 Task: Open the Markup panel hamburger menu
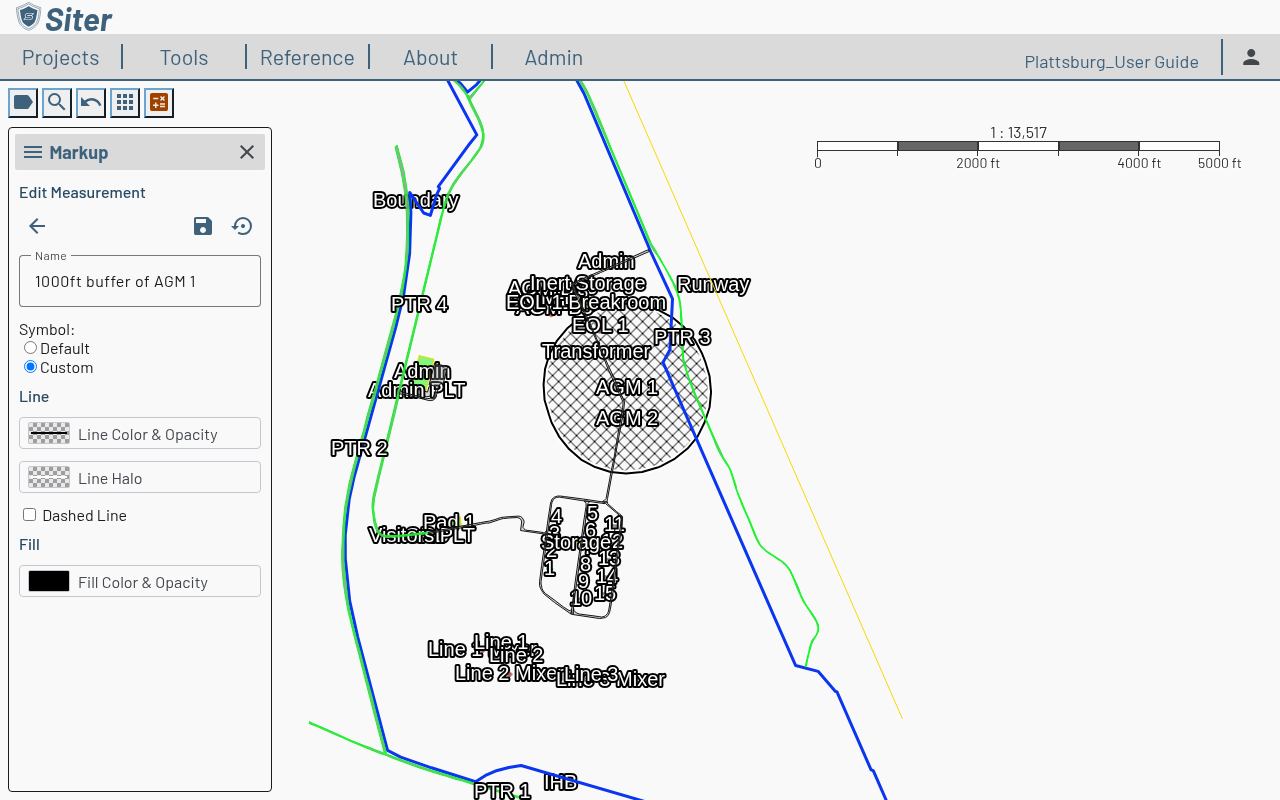(x=33, y=152)
